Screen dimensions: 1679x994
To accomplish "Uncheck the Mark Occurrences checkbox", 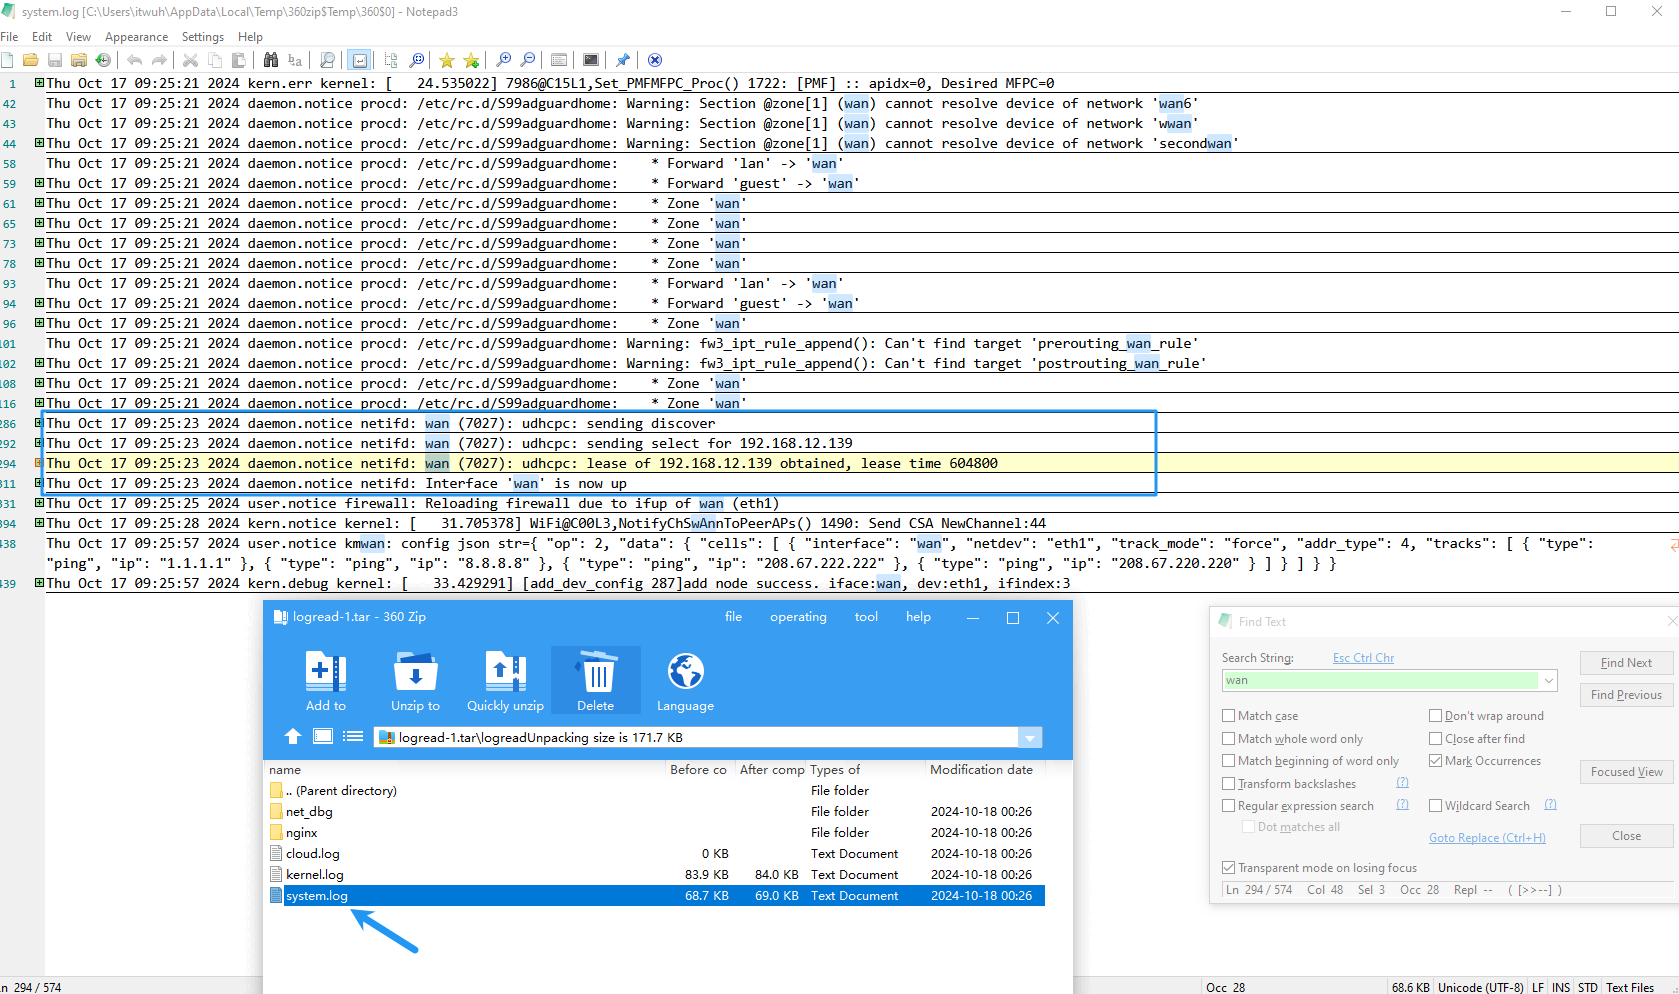I will click(1435, 761).
